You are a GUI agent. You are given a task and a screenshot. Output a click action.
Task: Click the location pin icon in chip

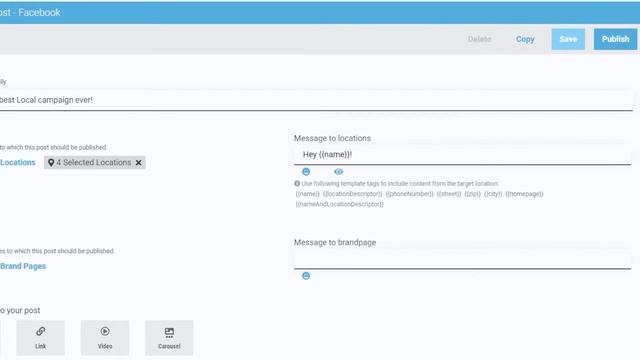pos(51,162)
